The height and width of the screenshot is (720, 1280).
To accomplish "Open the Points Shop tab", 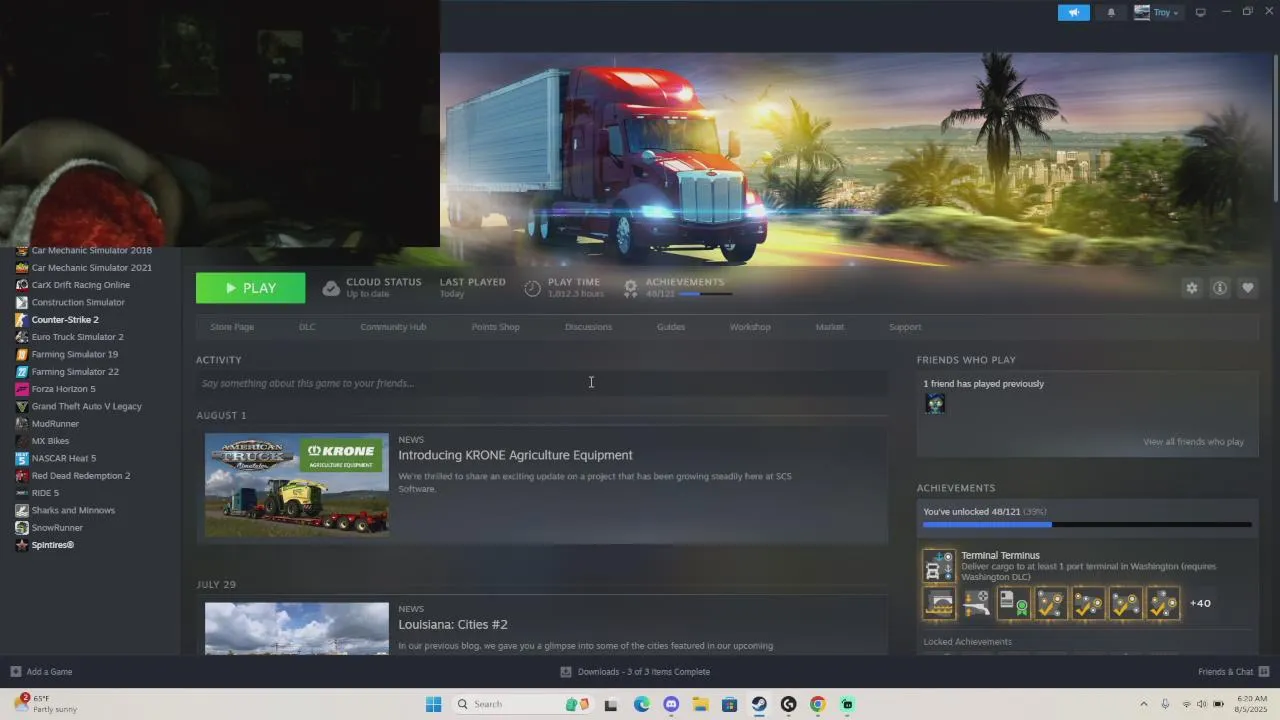I will click(x=495, y=327).
